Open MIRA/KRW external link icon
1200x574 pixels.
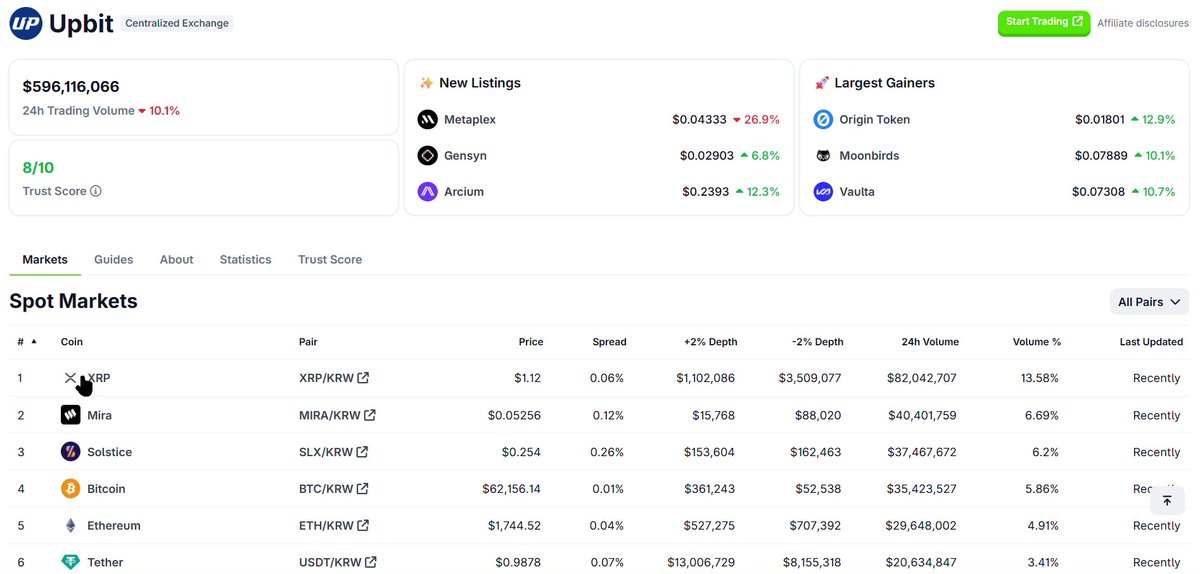pos(370,415)
